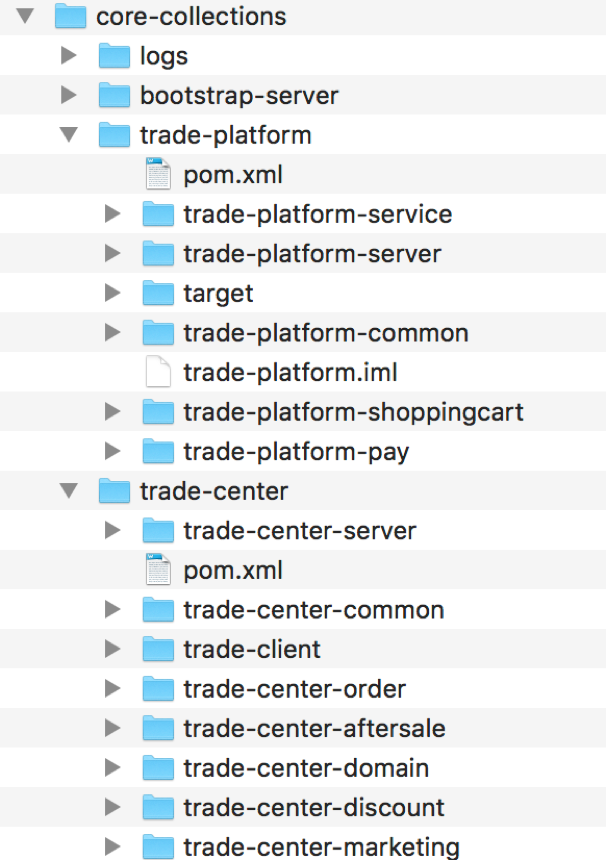This screenshot has width=606, height=860.
Task: Select the trade-center-aftersale folder name
Action: [314, 728]
